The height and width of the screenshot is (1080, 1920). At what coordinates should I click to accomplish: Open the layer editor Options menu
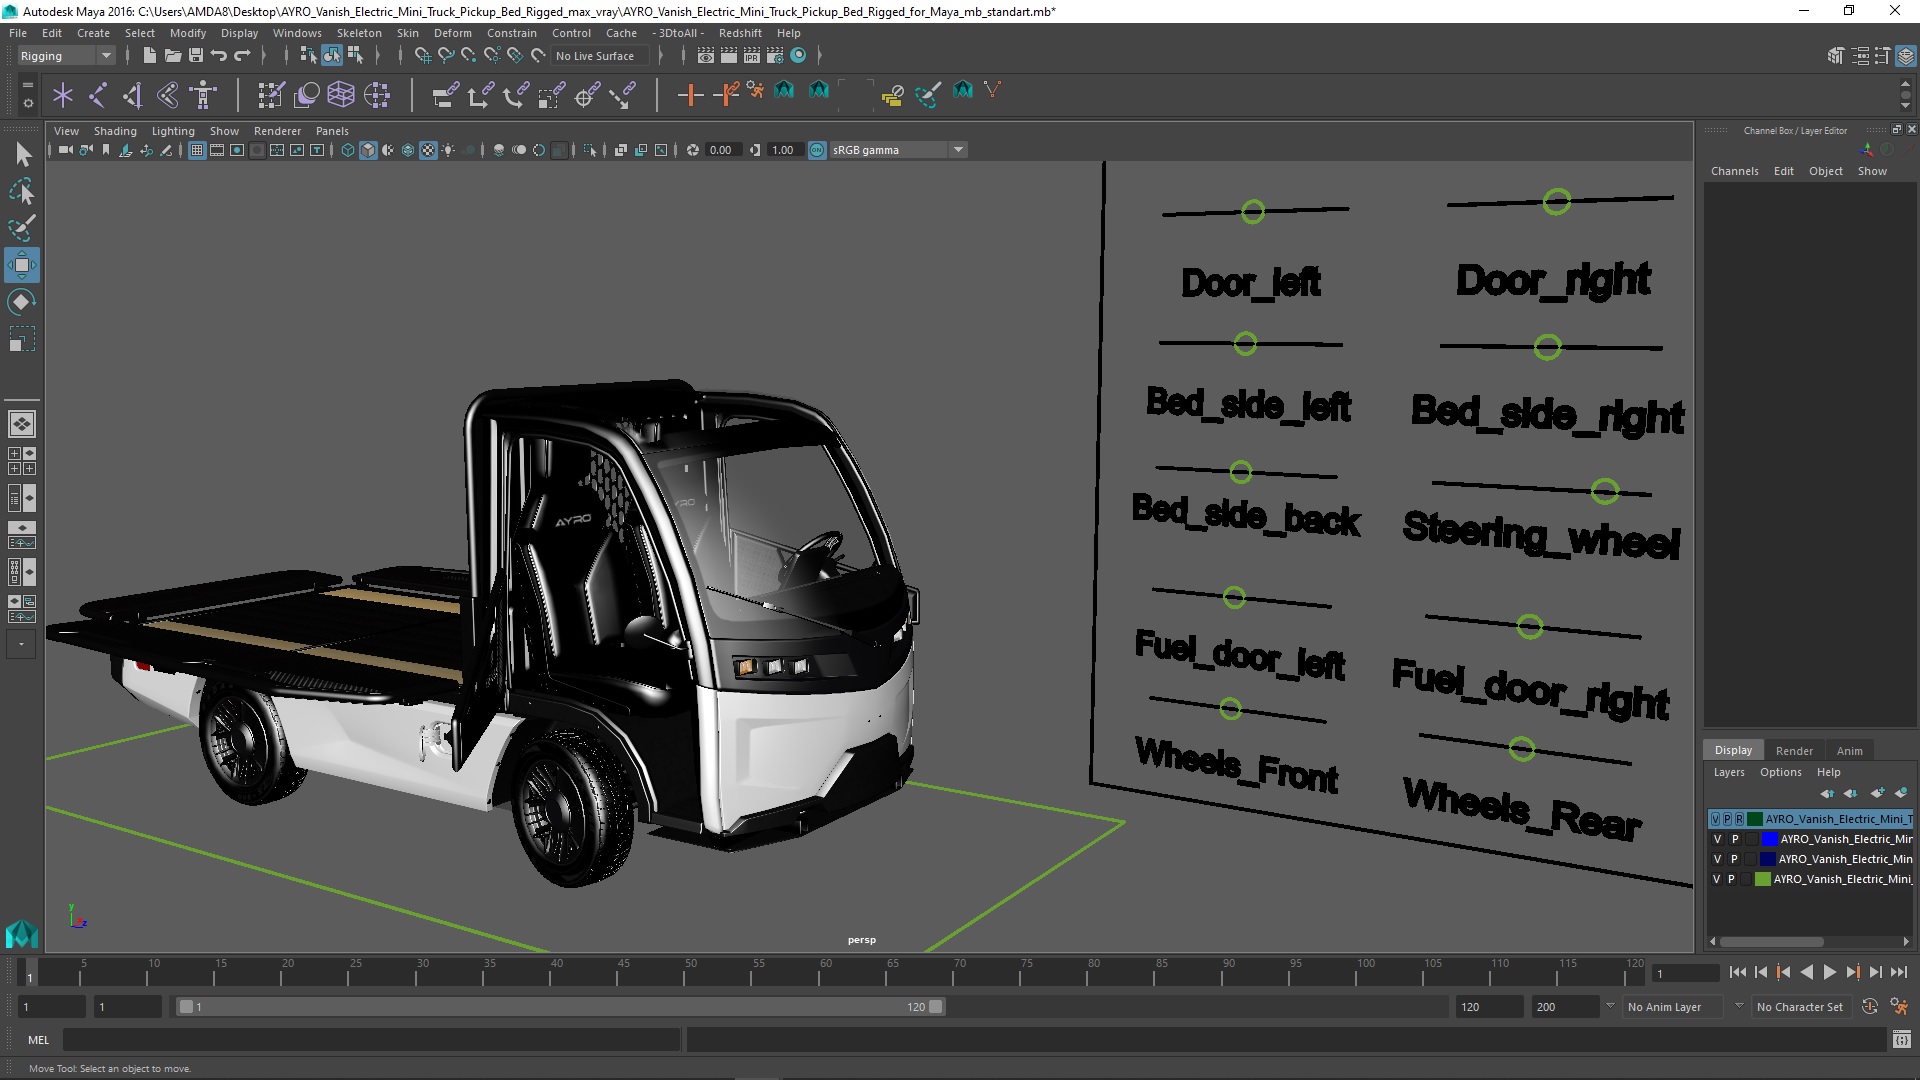1781,772
